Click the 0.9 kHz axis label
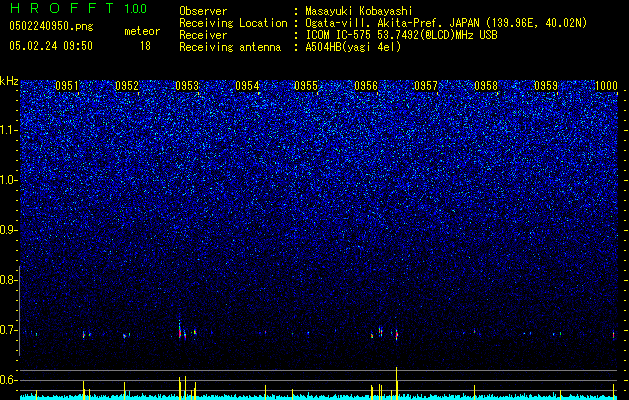Image resolution: width=629 pixels, height=400 pixels. 8,230
